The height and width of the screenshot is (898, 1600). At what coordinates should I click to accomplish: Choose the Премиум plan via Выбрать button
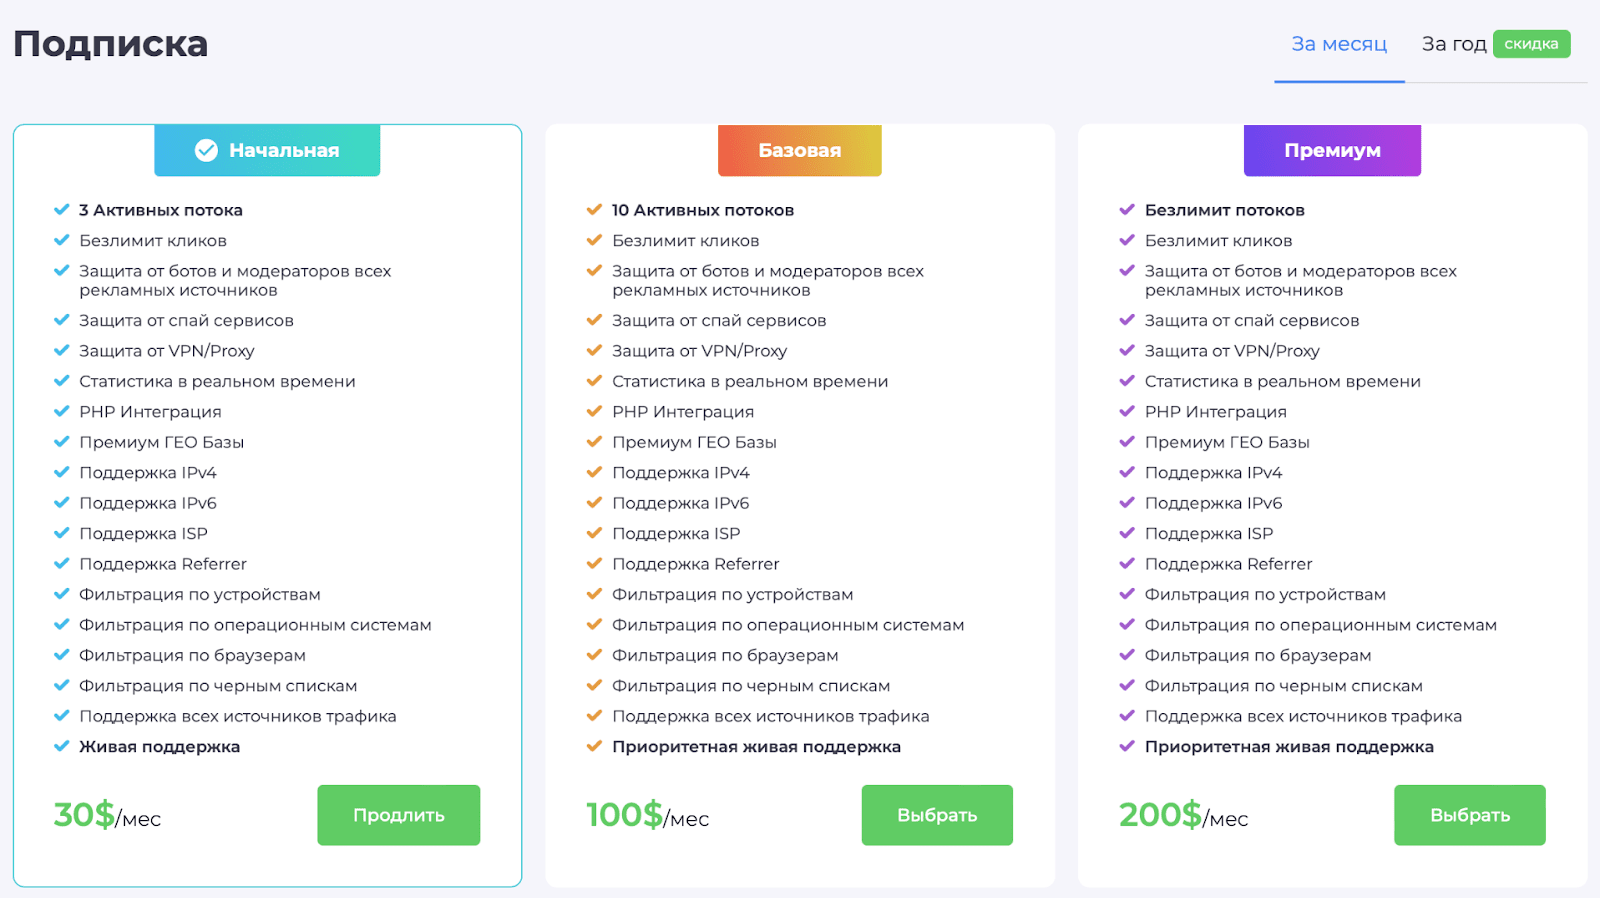[1470, 815]
